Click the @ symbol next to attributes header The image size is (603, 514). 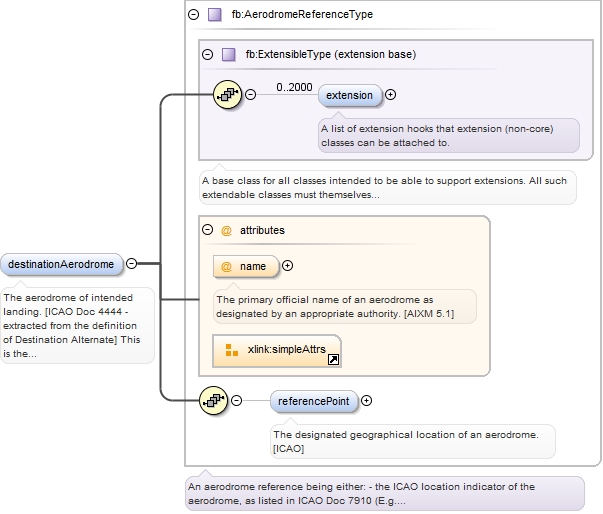click(226, 230)
